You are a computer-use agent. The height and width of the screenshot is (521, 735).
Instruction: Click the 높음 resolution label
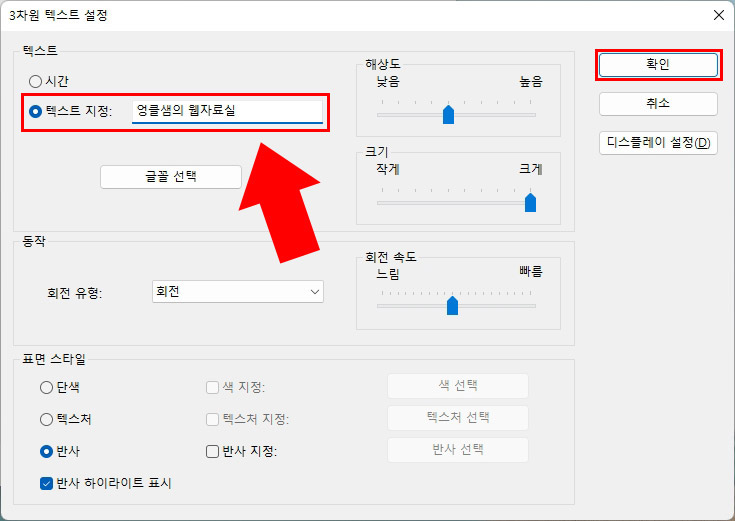click(x=531, y=82)
